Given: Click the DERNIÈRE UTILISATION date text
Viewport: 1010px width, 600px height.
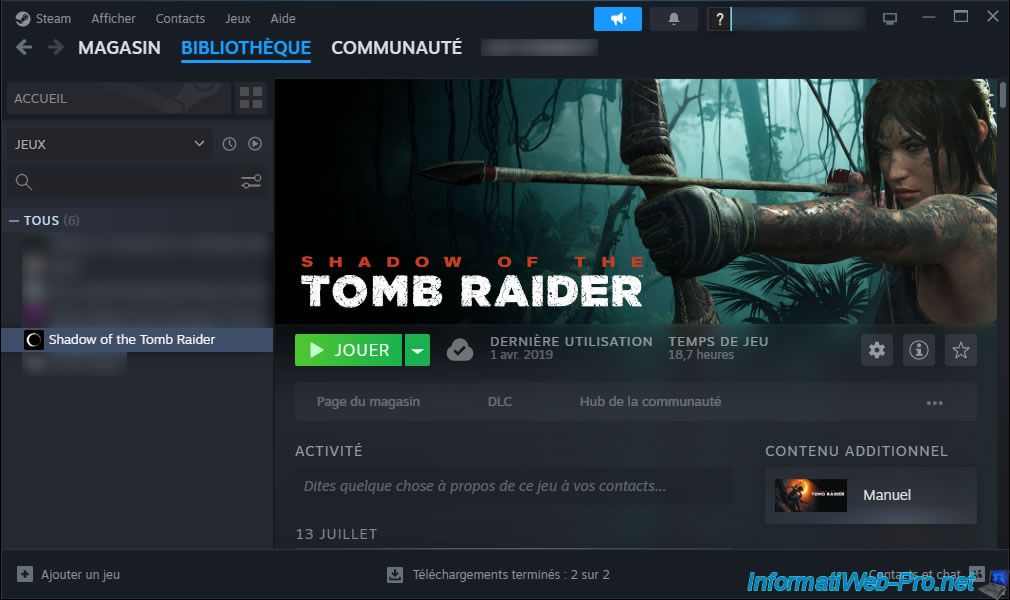Looking at the screenshot, I should pyautogui.click(x=521, y=355).
